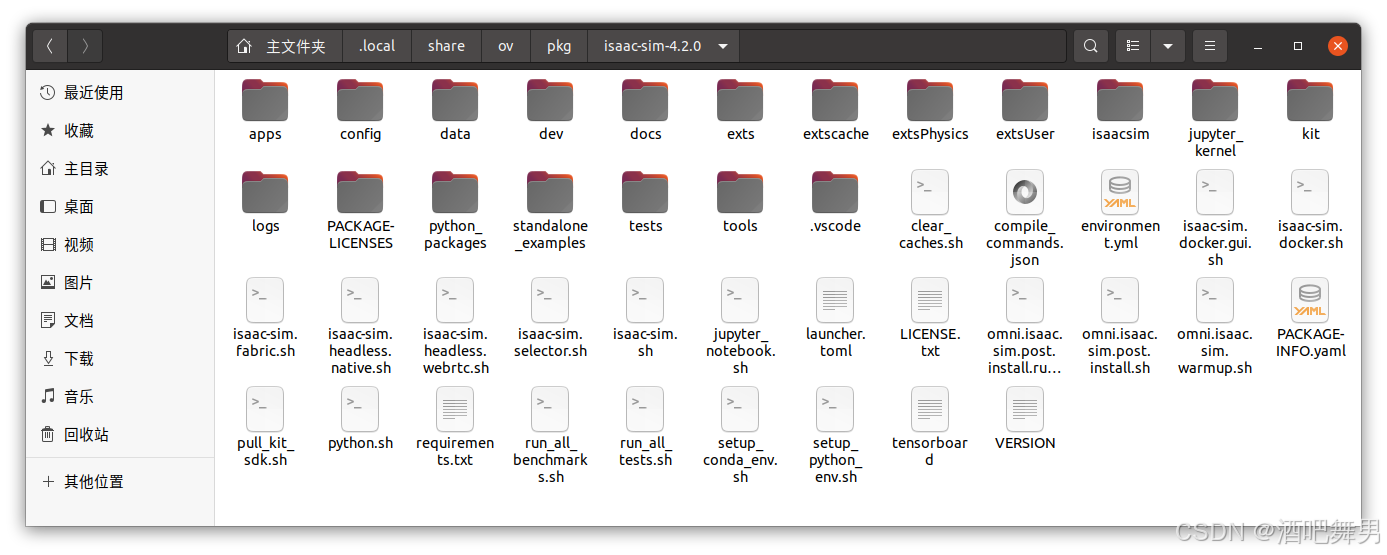Select PACKAGE-INFO.yaml file icon
The image size is (1387, 555).
click(x=1310, y=300)
